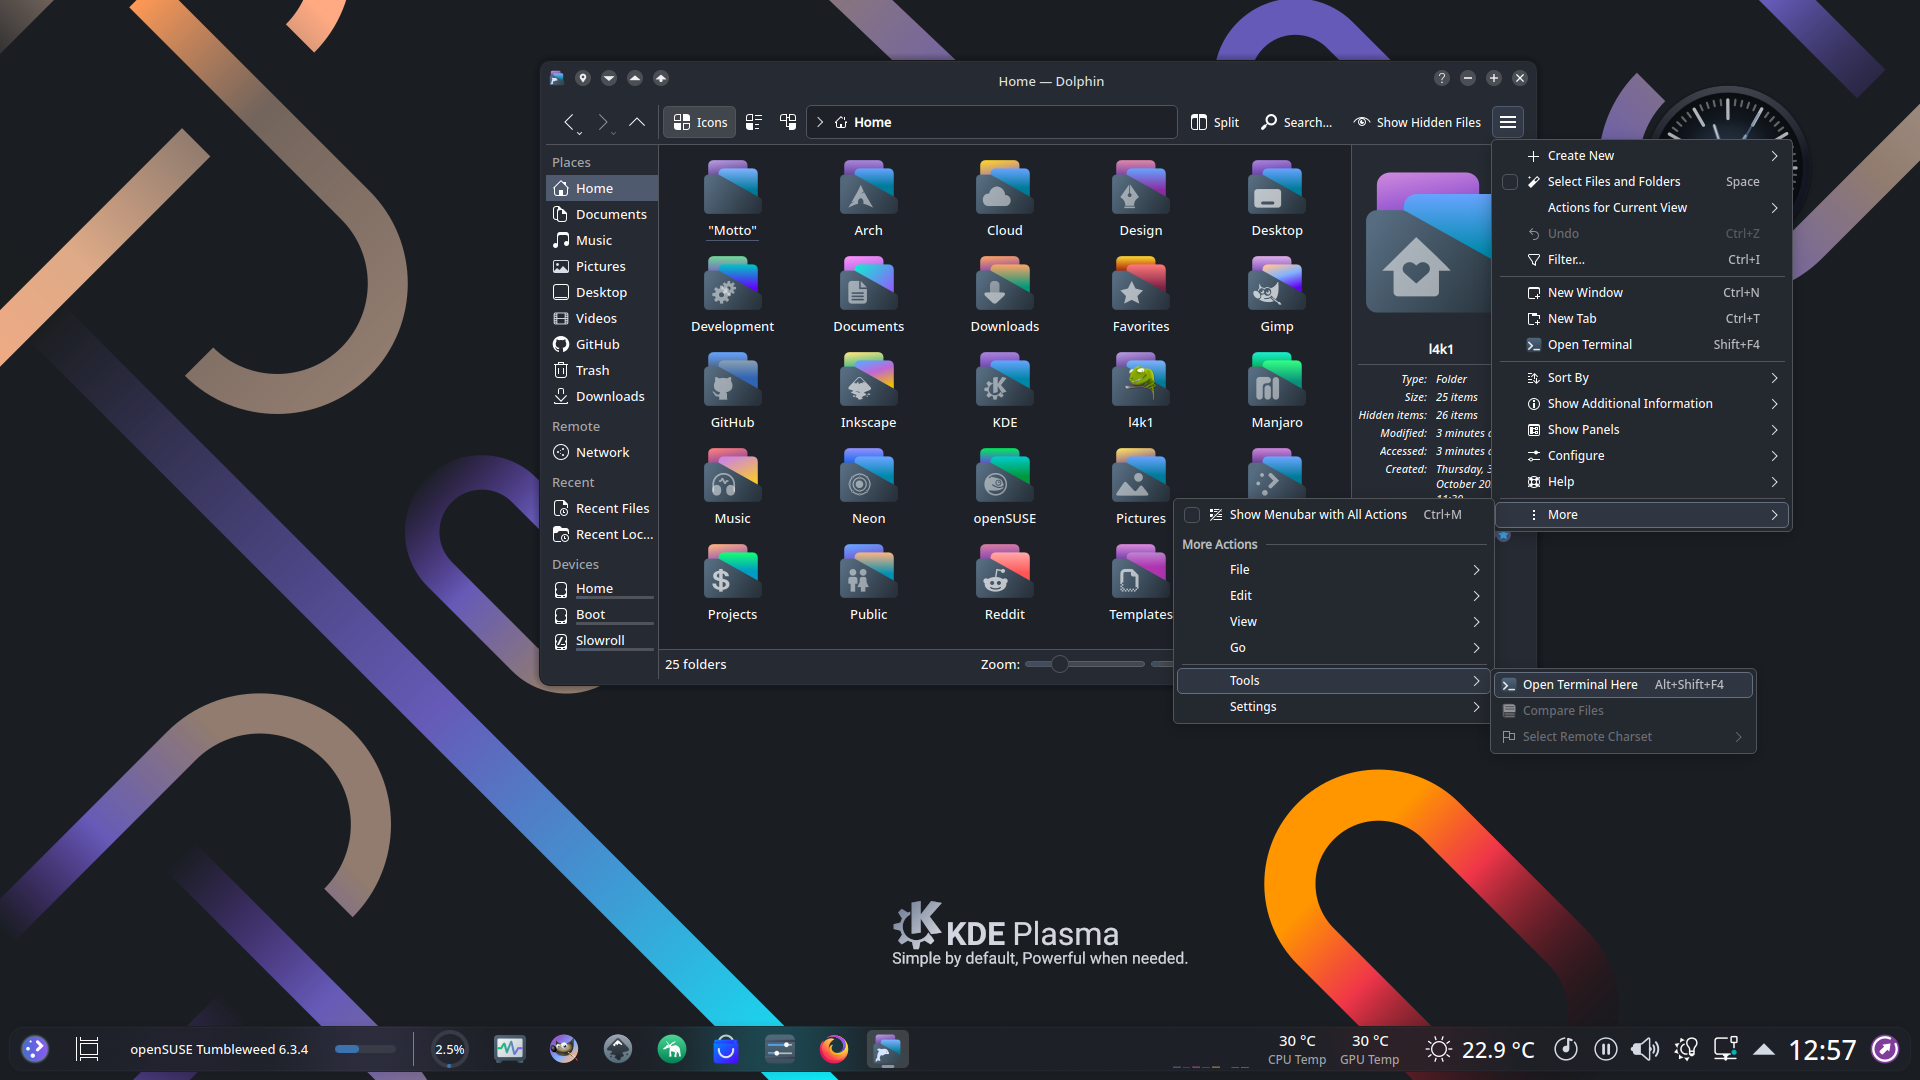Viewport: 1920px width, 1080px height.
Task: Select Trash in Places sidebar
Action: 601,370
